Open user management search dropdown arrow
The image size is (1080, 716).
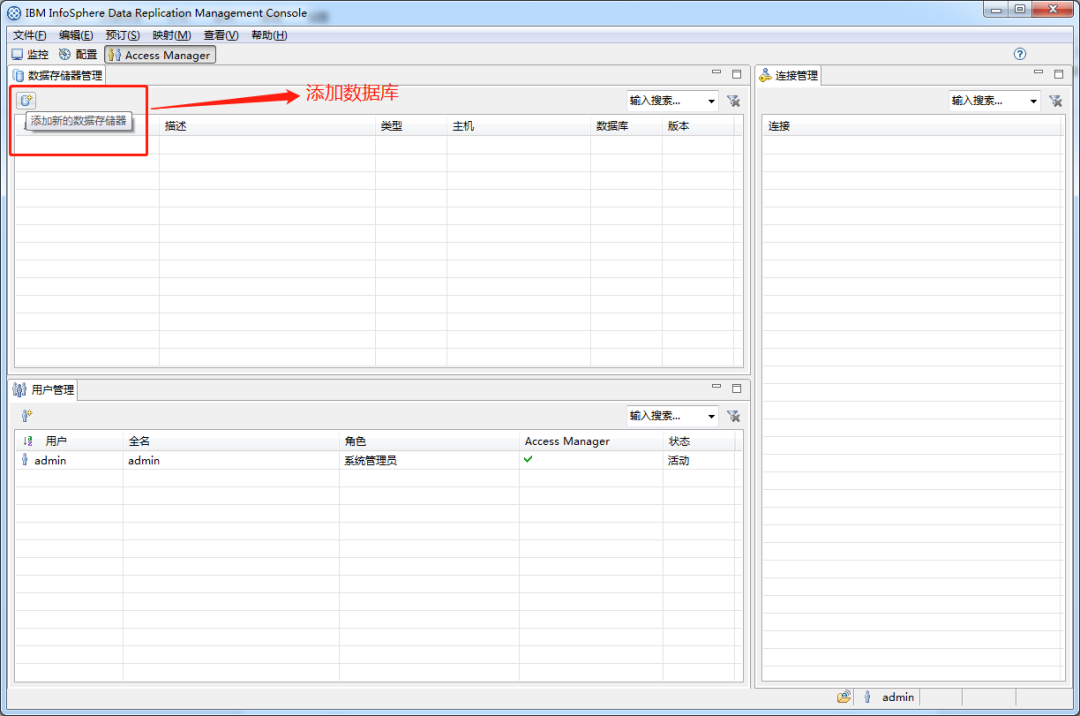click(x=712, y=416)
